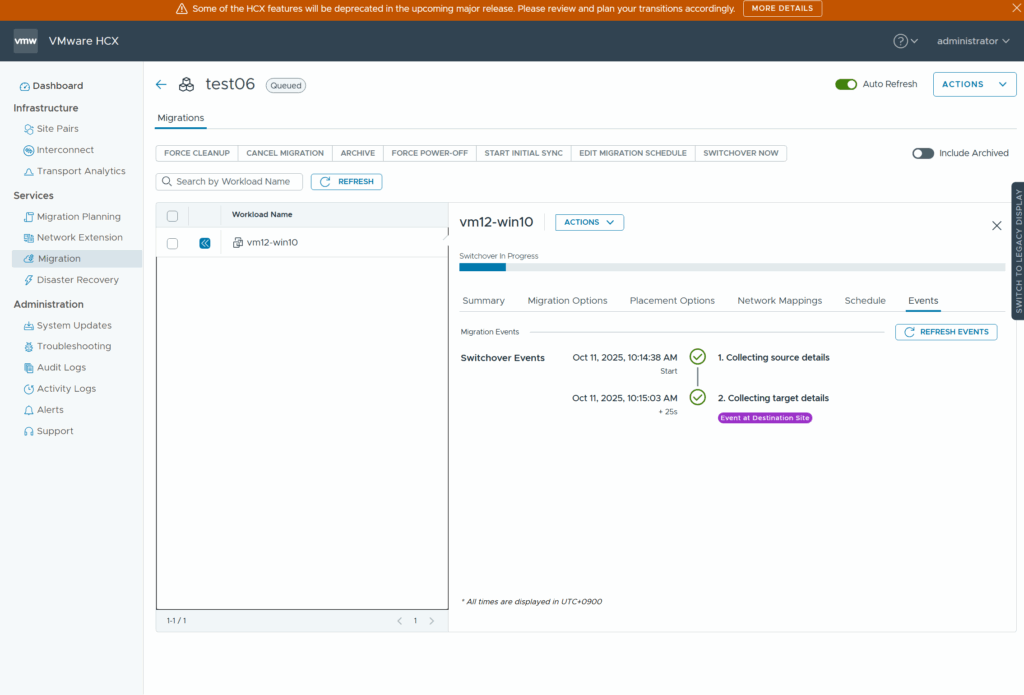Click the Disaster Recovery sidebar icon
Image resolution: width=1024 pixels, height=695 pixels.
click(29, 280)
